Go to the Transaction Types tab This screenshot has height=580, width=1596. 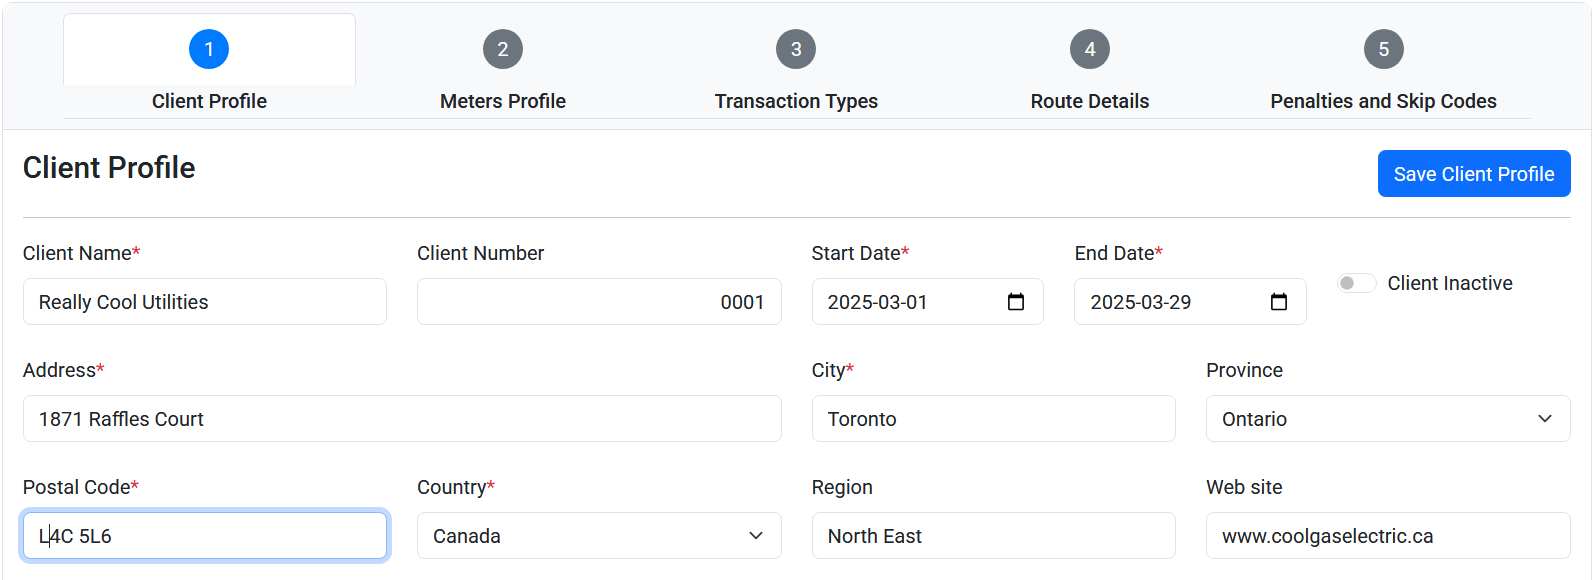click(796, 101)
